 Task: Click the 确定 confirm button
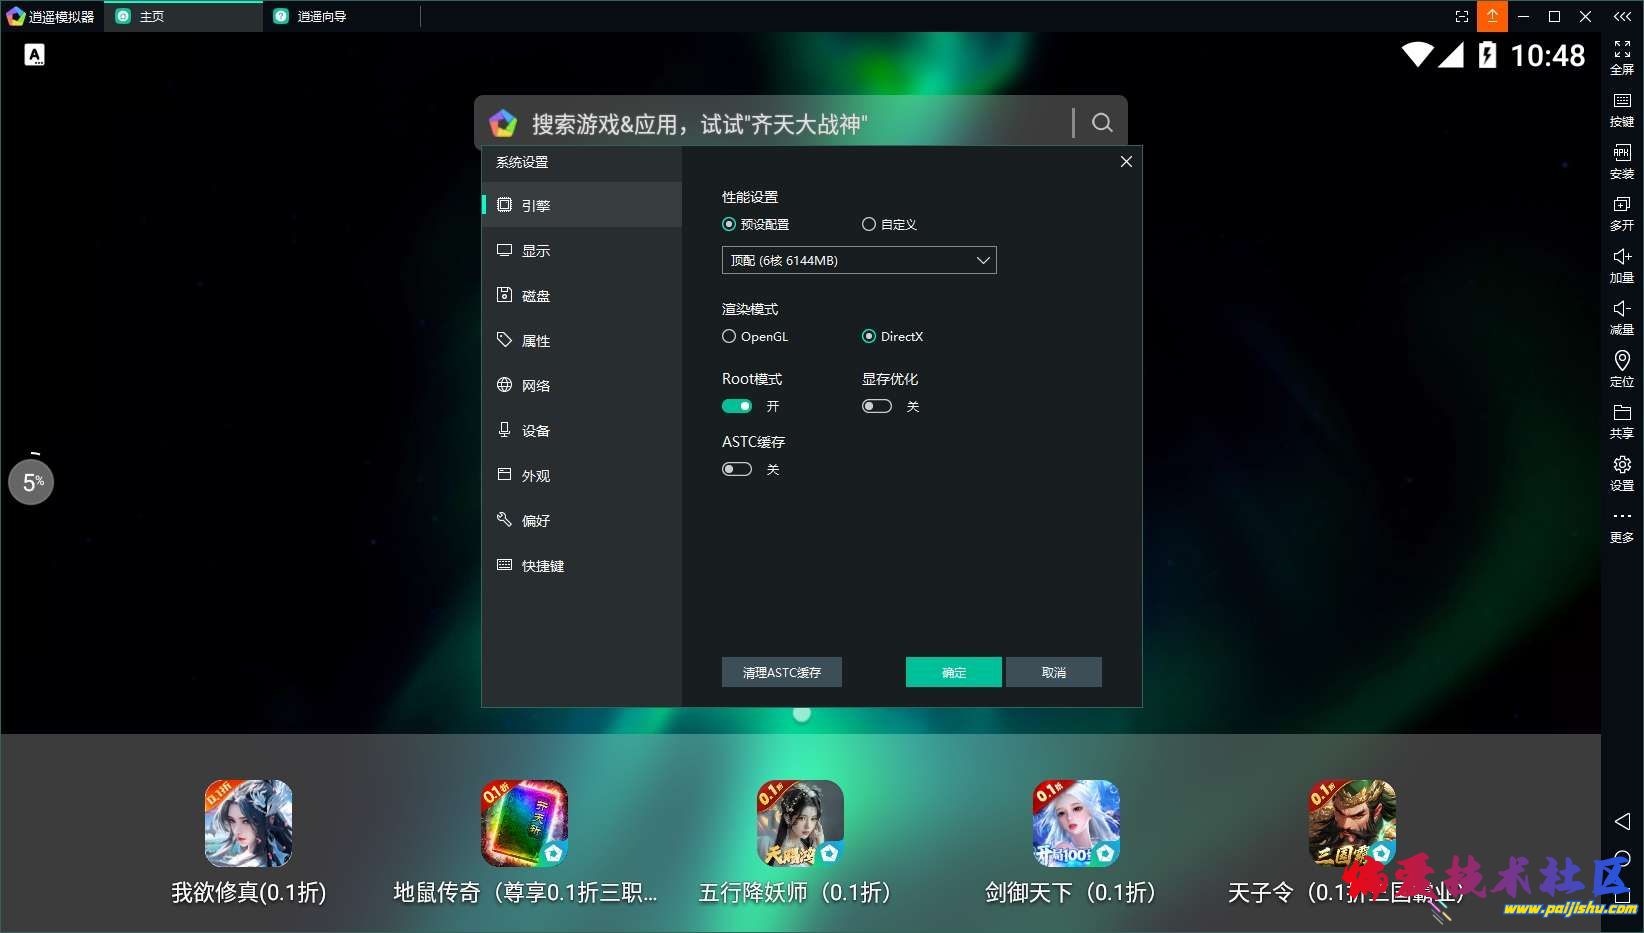953,672
